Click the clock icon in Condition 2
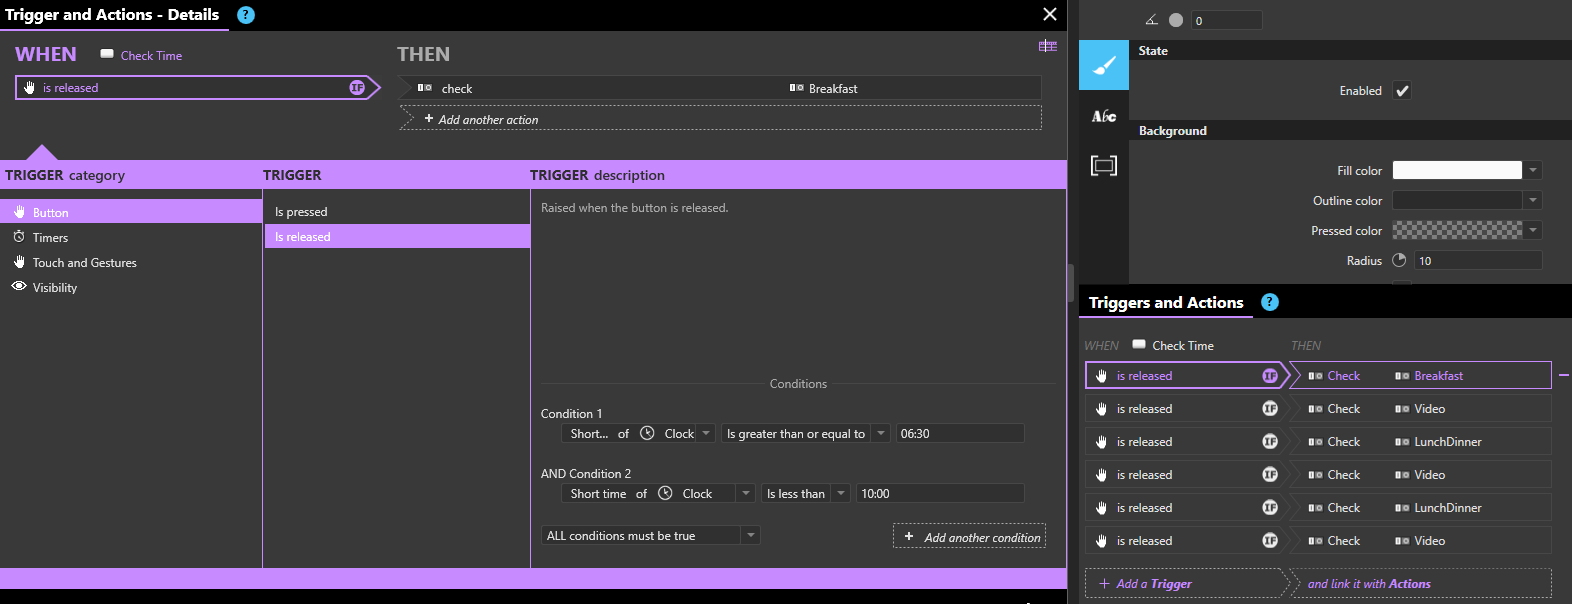The width and height of the screenshot is (1572, 604). coord(665,493)
